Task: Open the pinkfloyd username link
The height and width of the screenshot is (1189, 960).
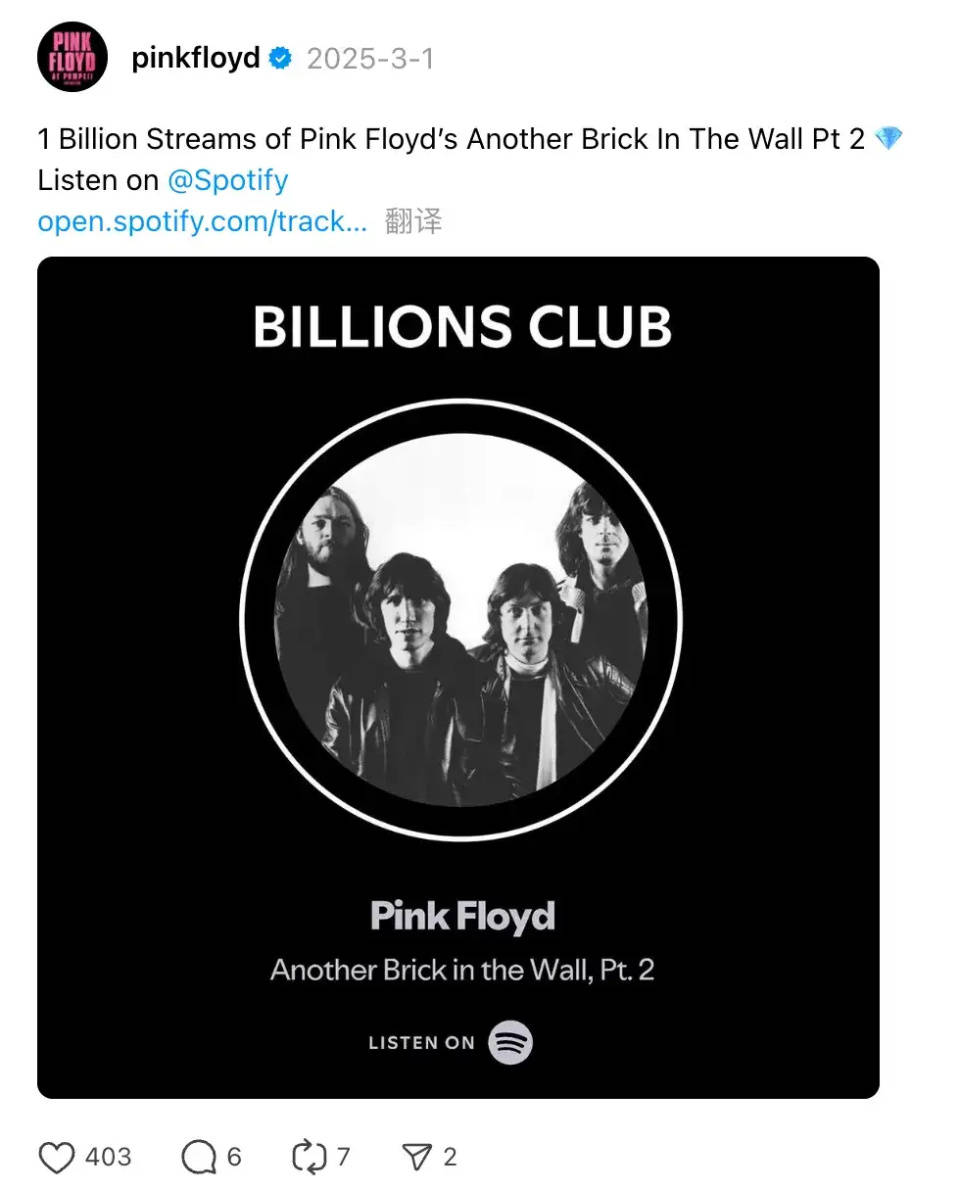Action: [x=196, y=58]
